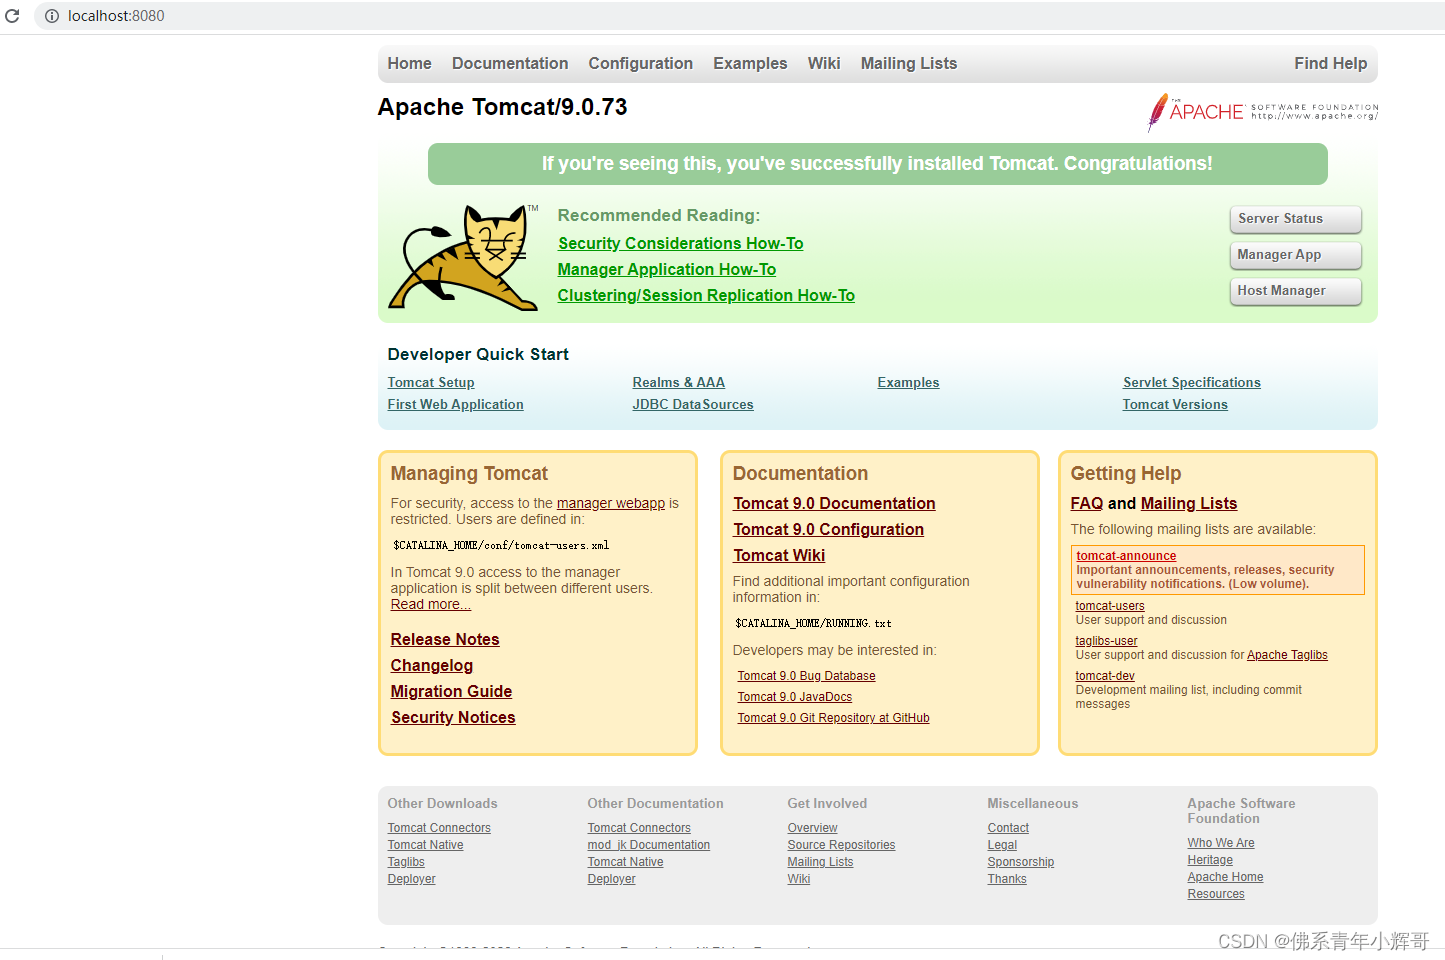This screenshot has width=1445, height=960.
Task: Open Realms & AAA link
Action: (x=679, y=382)
